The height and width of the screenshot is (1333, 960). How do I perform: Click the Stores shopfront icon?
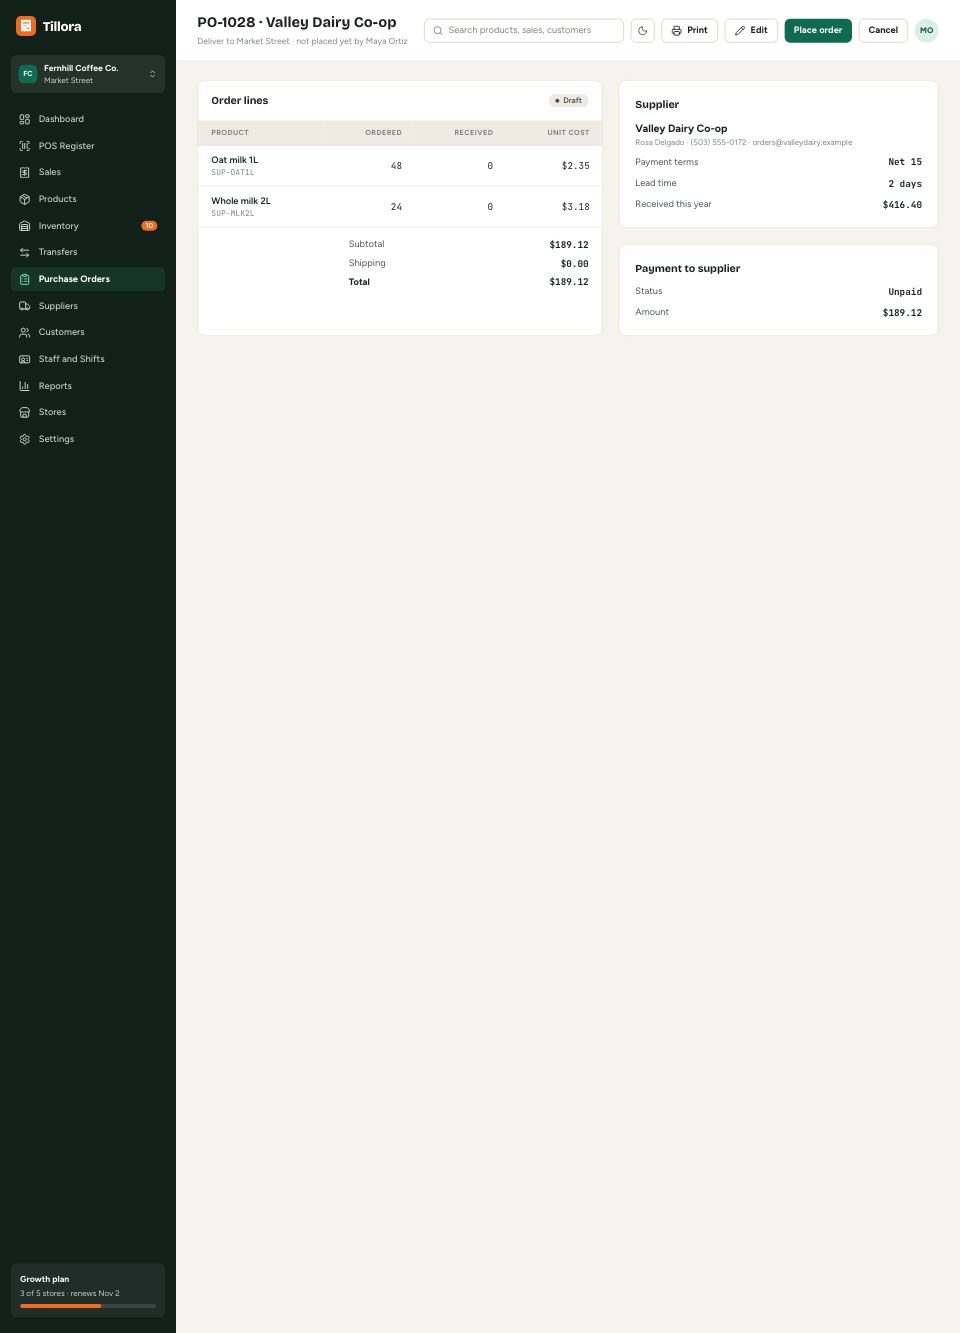coord(25,412)
